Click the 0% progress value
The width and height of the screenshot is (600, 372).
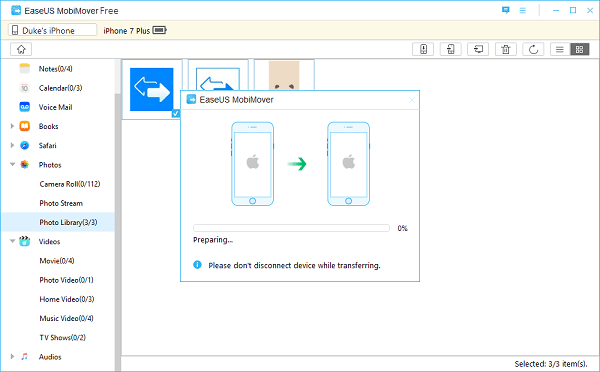[403, 228]
